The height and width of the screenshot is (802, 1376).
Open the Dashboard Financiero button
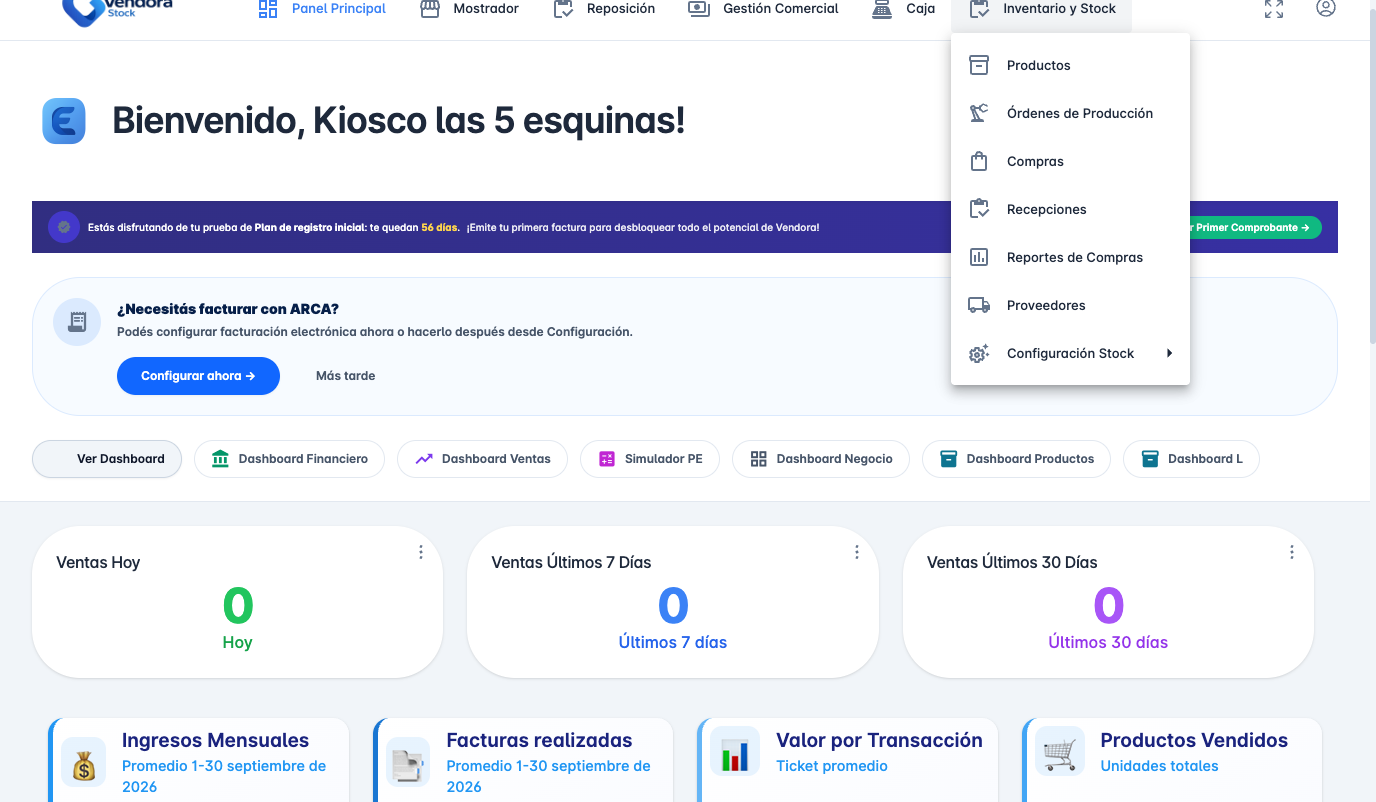(289, 459)
